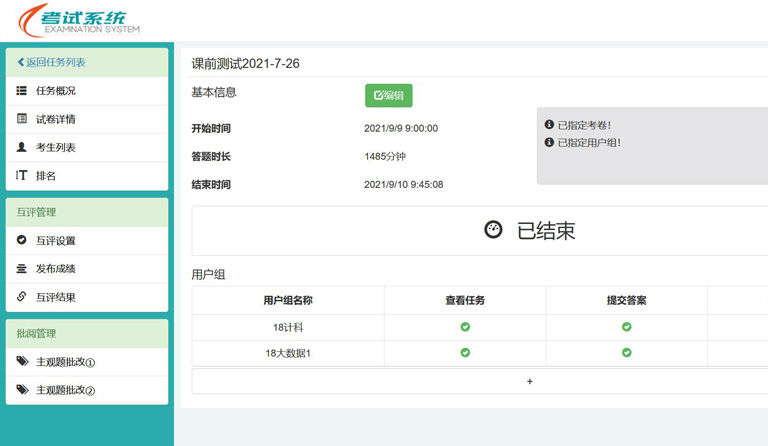Toggle 提交答案 check for 18大数据1
768x446 pixels.
627,353
